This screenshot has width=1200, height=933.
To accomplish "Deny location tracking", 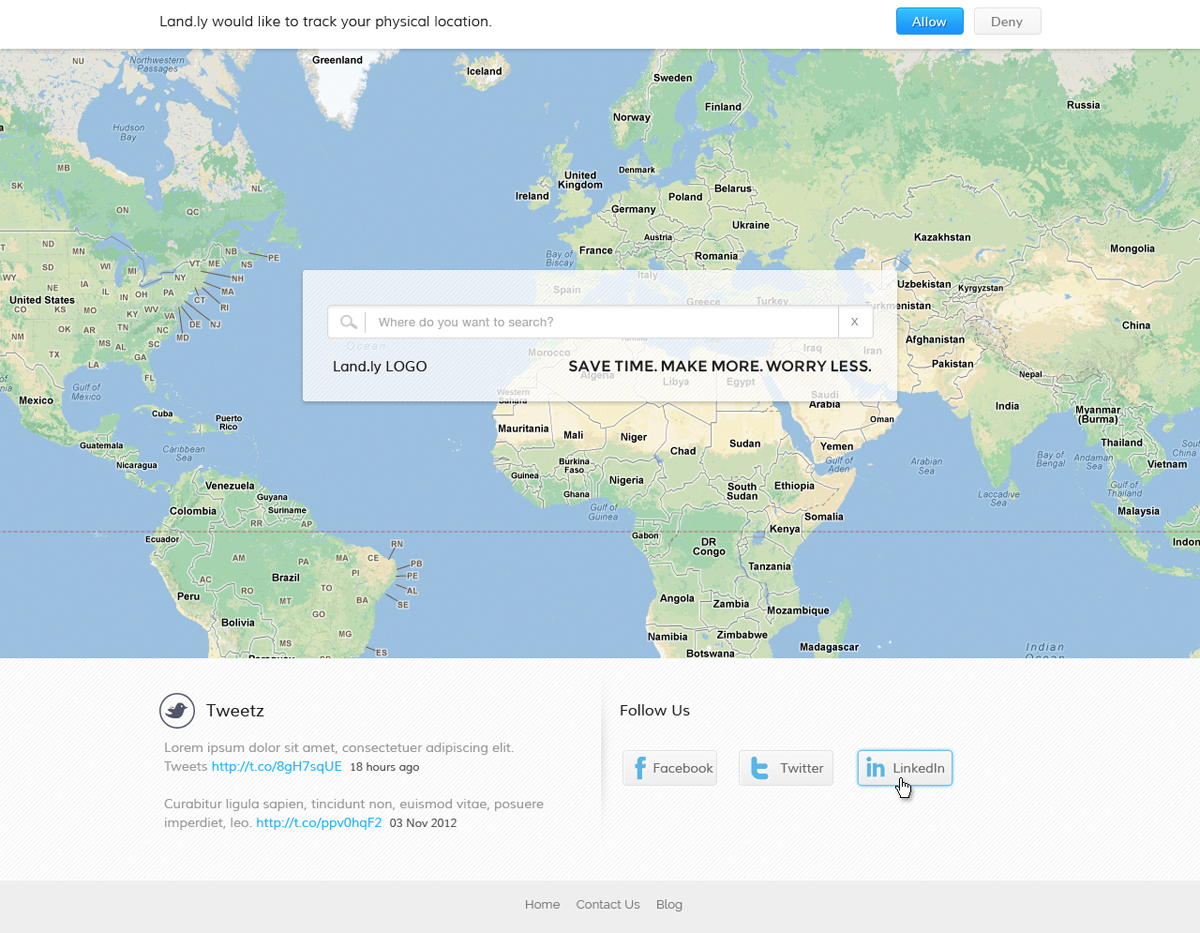I will [x=1007, y=21].
